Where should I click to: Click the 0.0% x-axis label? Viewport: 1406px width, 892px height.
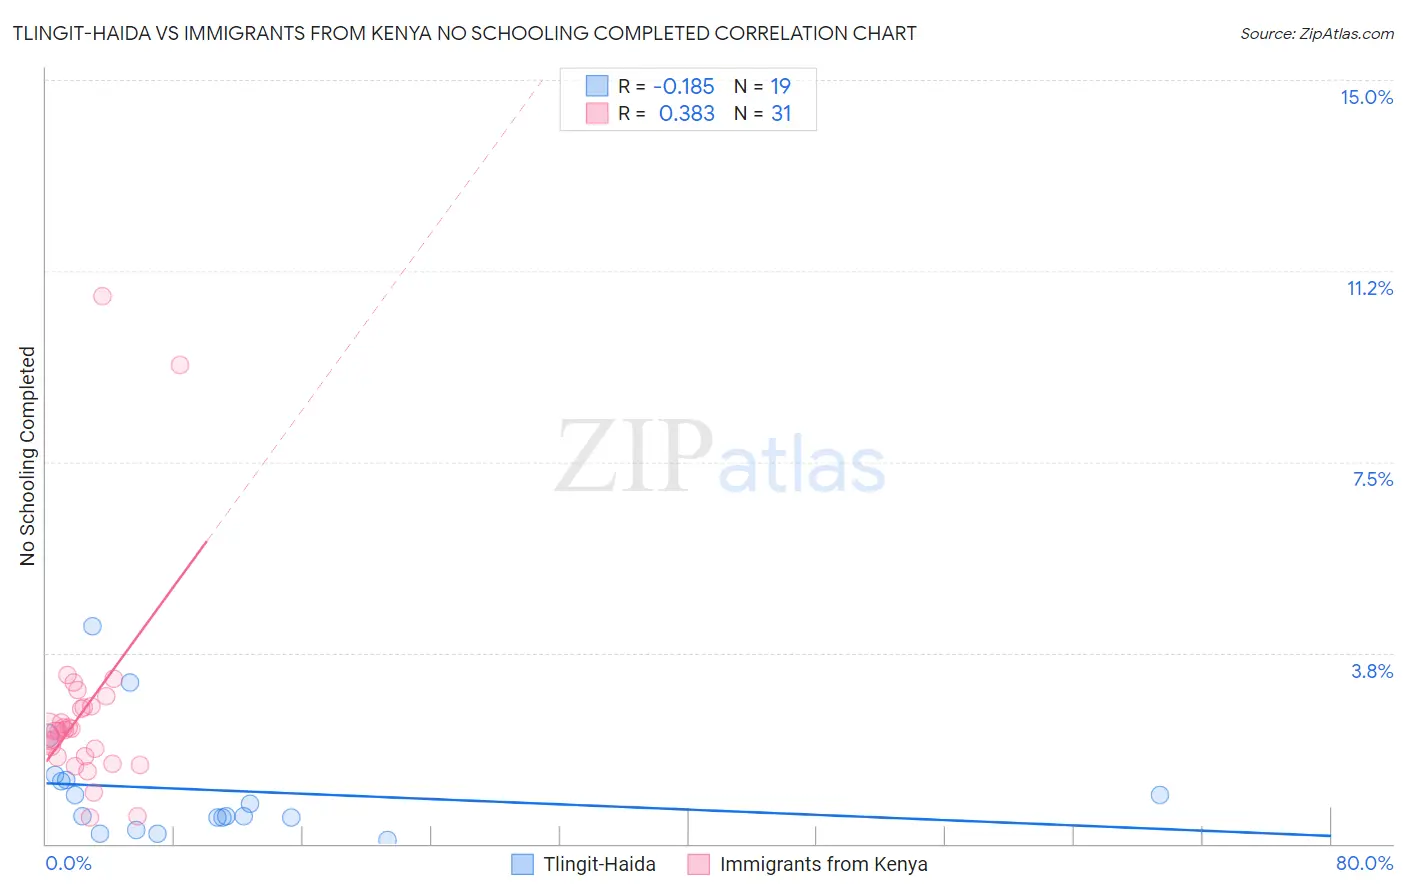tap(69, 863)
